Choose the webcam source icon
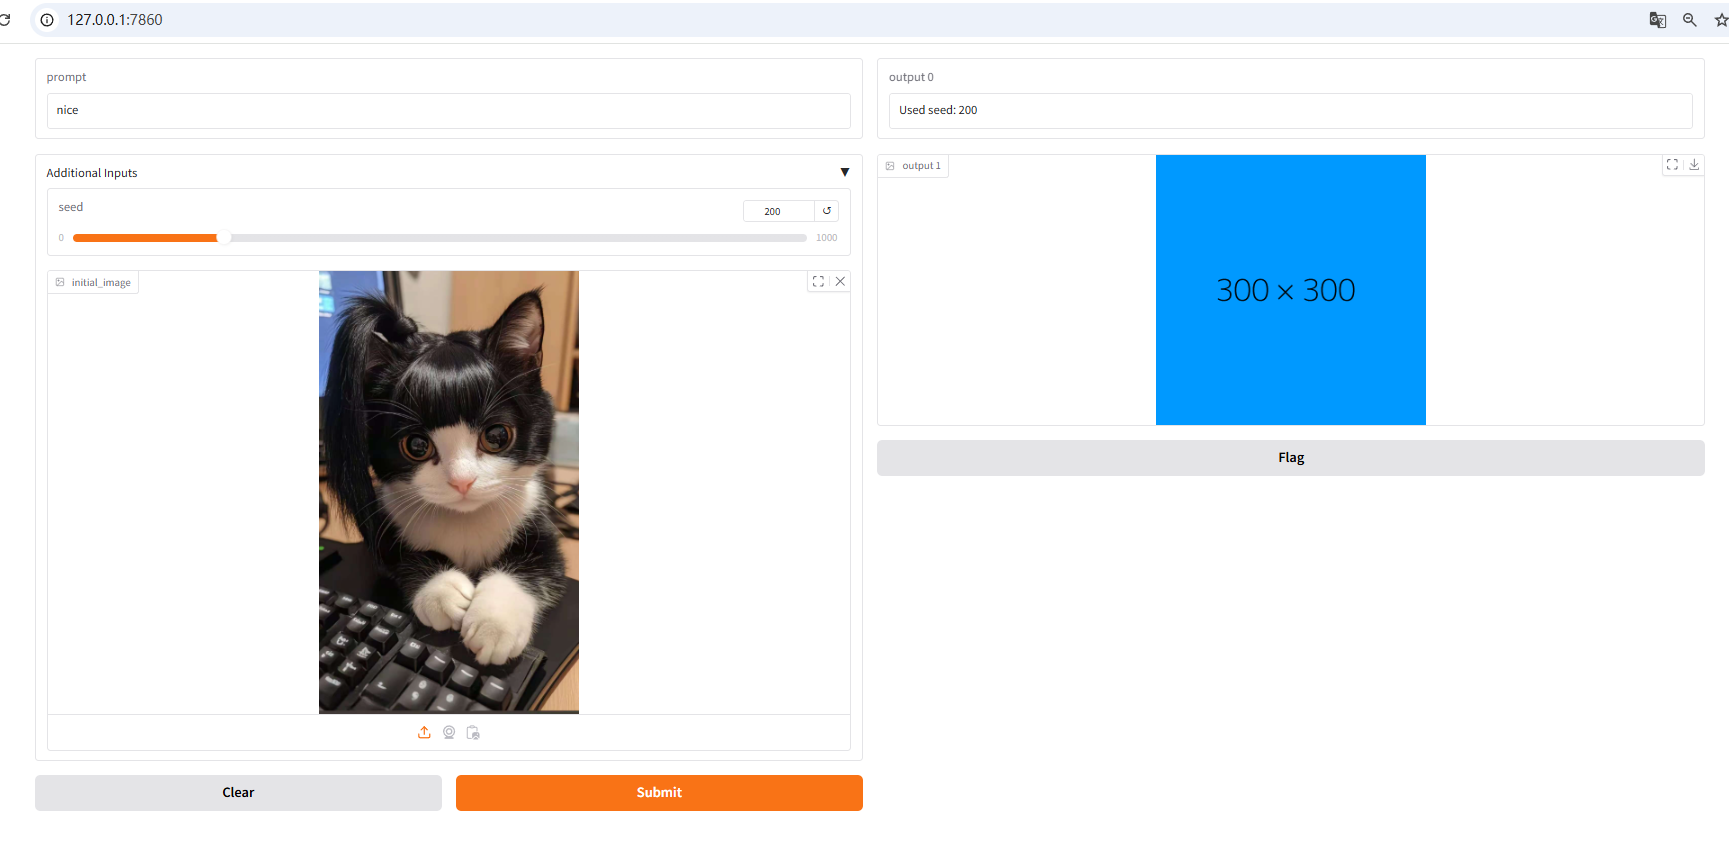This screenshot has height=843, width=1729. (x=449, y=733)
